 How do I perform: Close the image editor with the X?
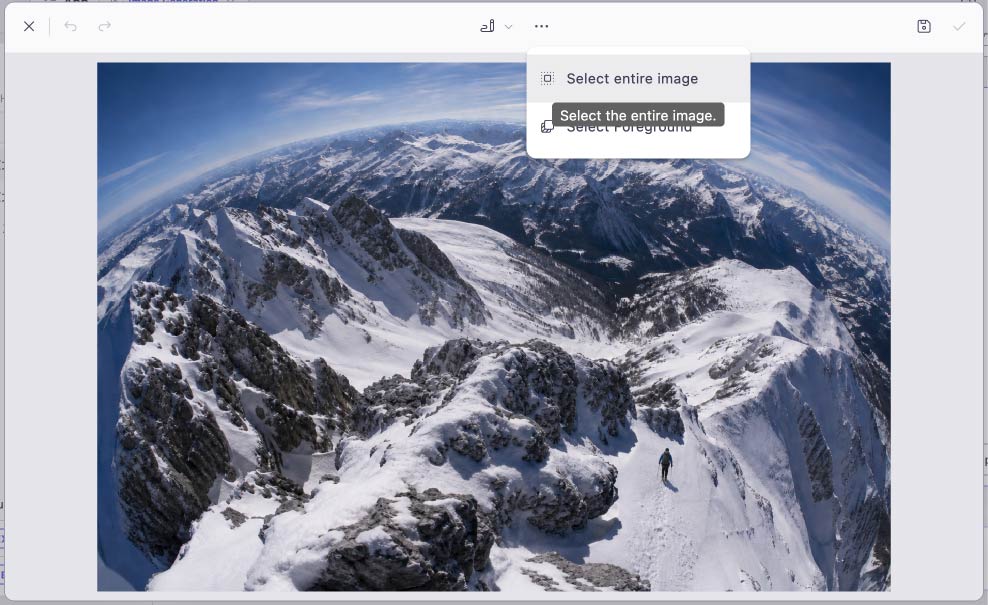tap(29, 26)
